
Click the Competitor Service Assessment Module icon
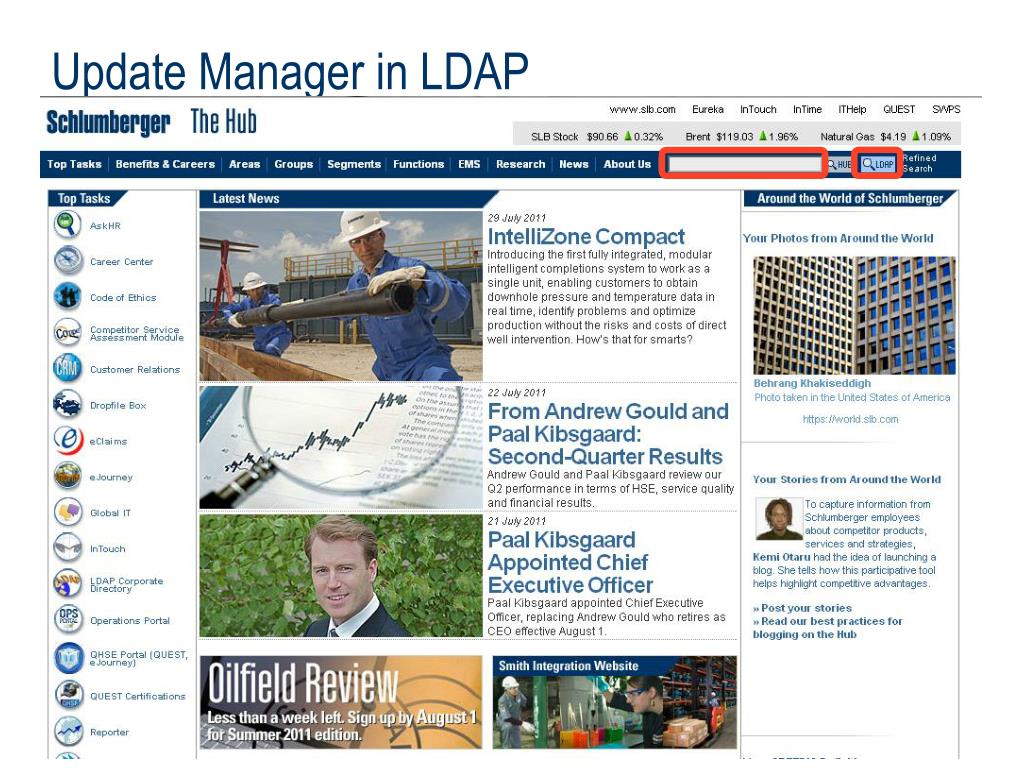click(67, 333)
